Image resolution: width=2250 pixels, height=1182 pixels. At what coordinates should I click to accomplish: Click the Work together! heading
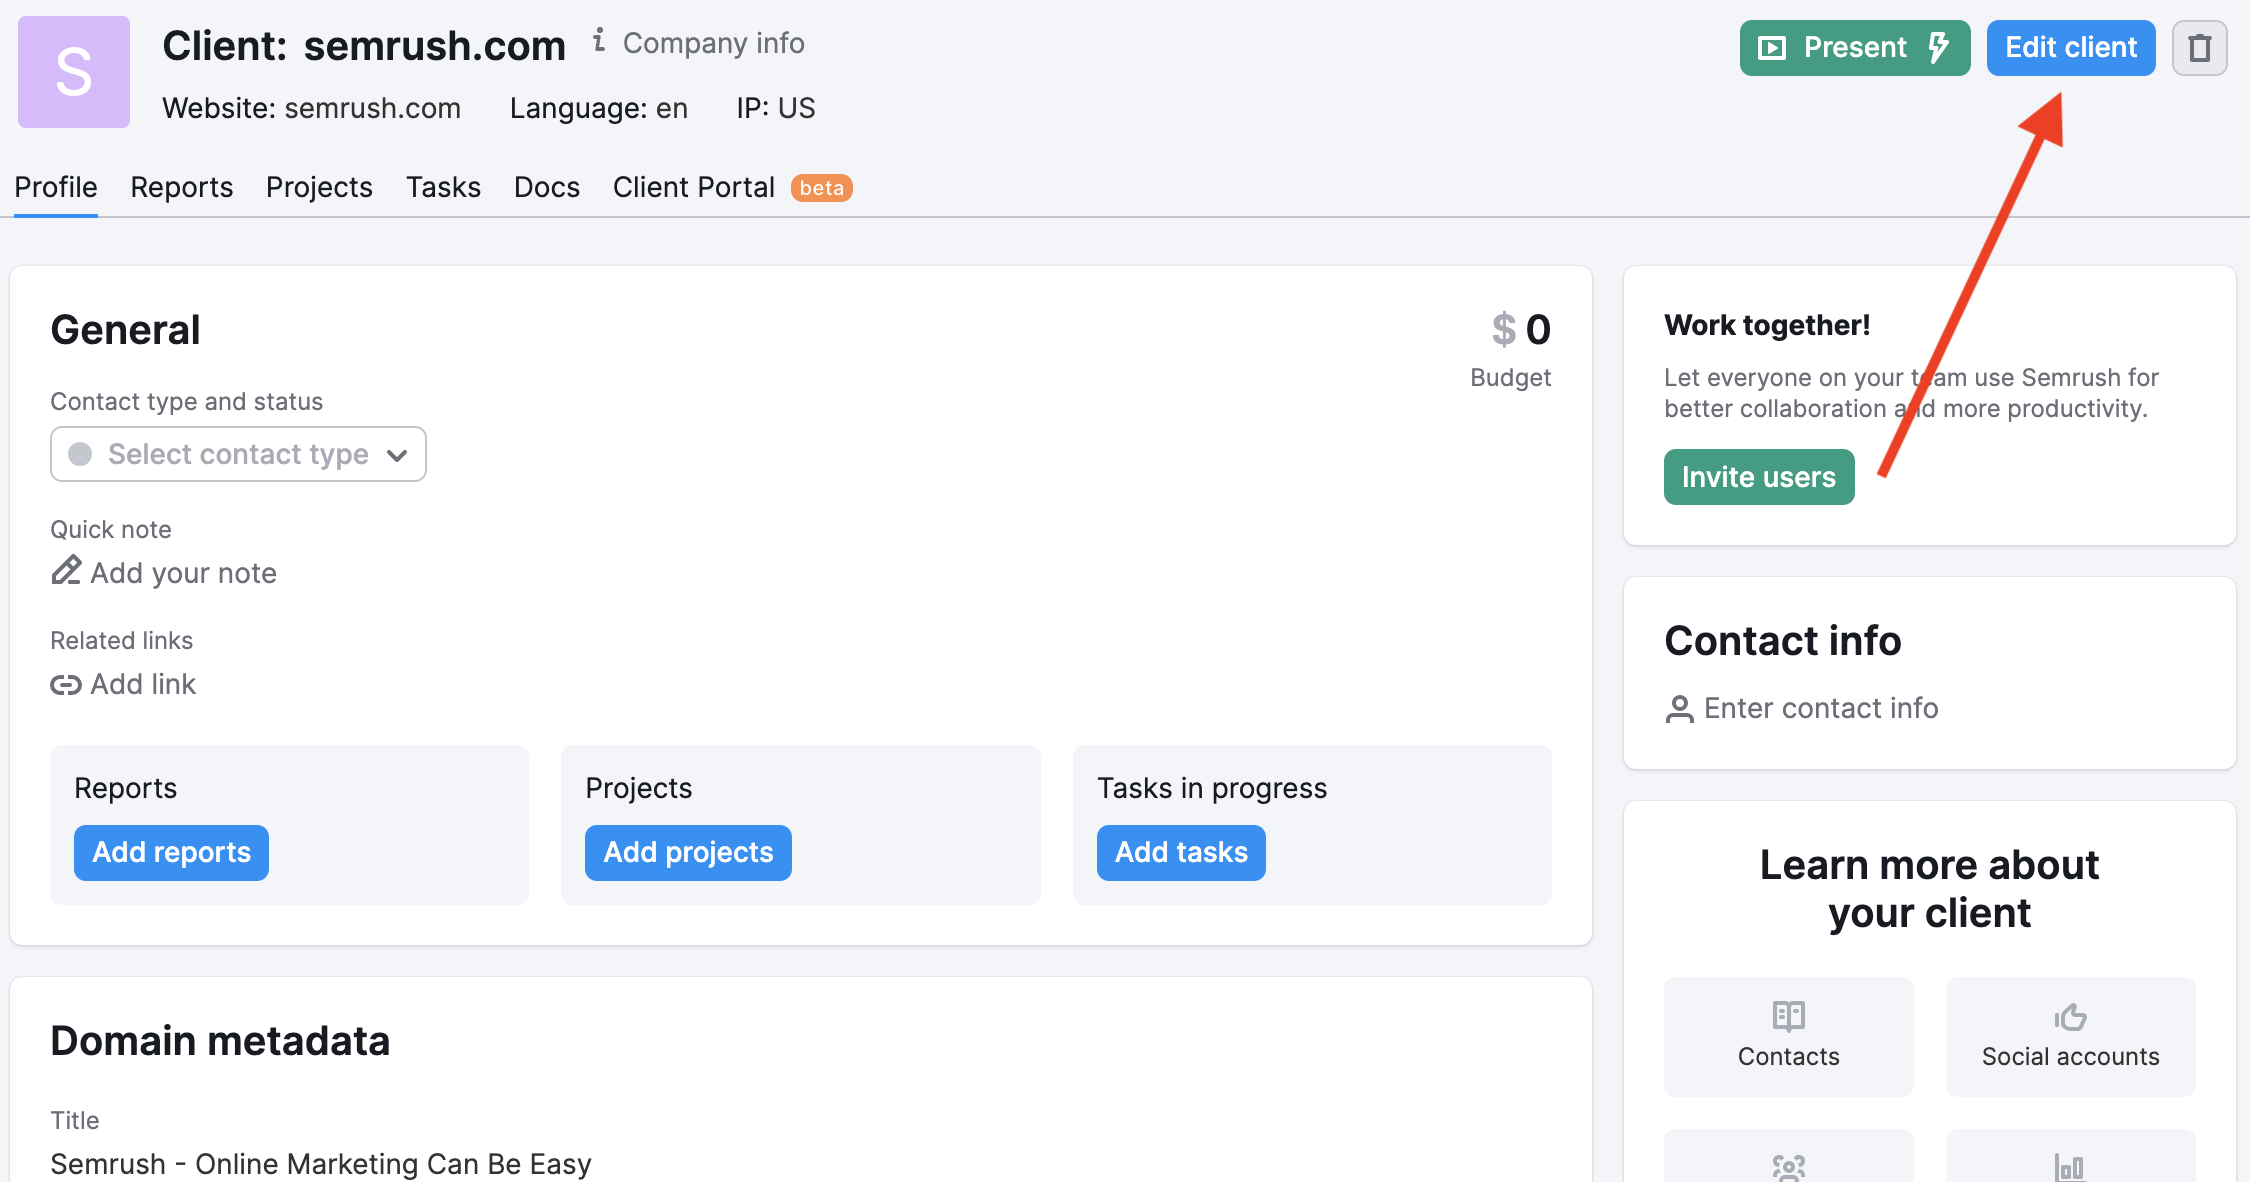(1767, 325)
